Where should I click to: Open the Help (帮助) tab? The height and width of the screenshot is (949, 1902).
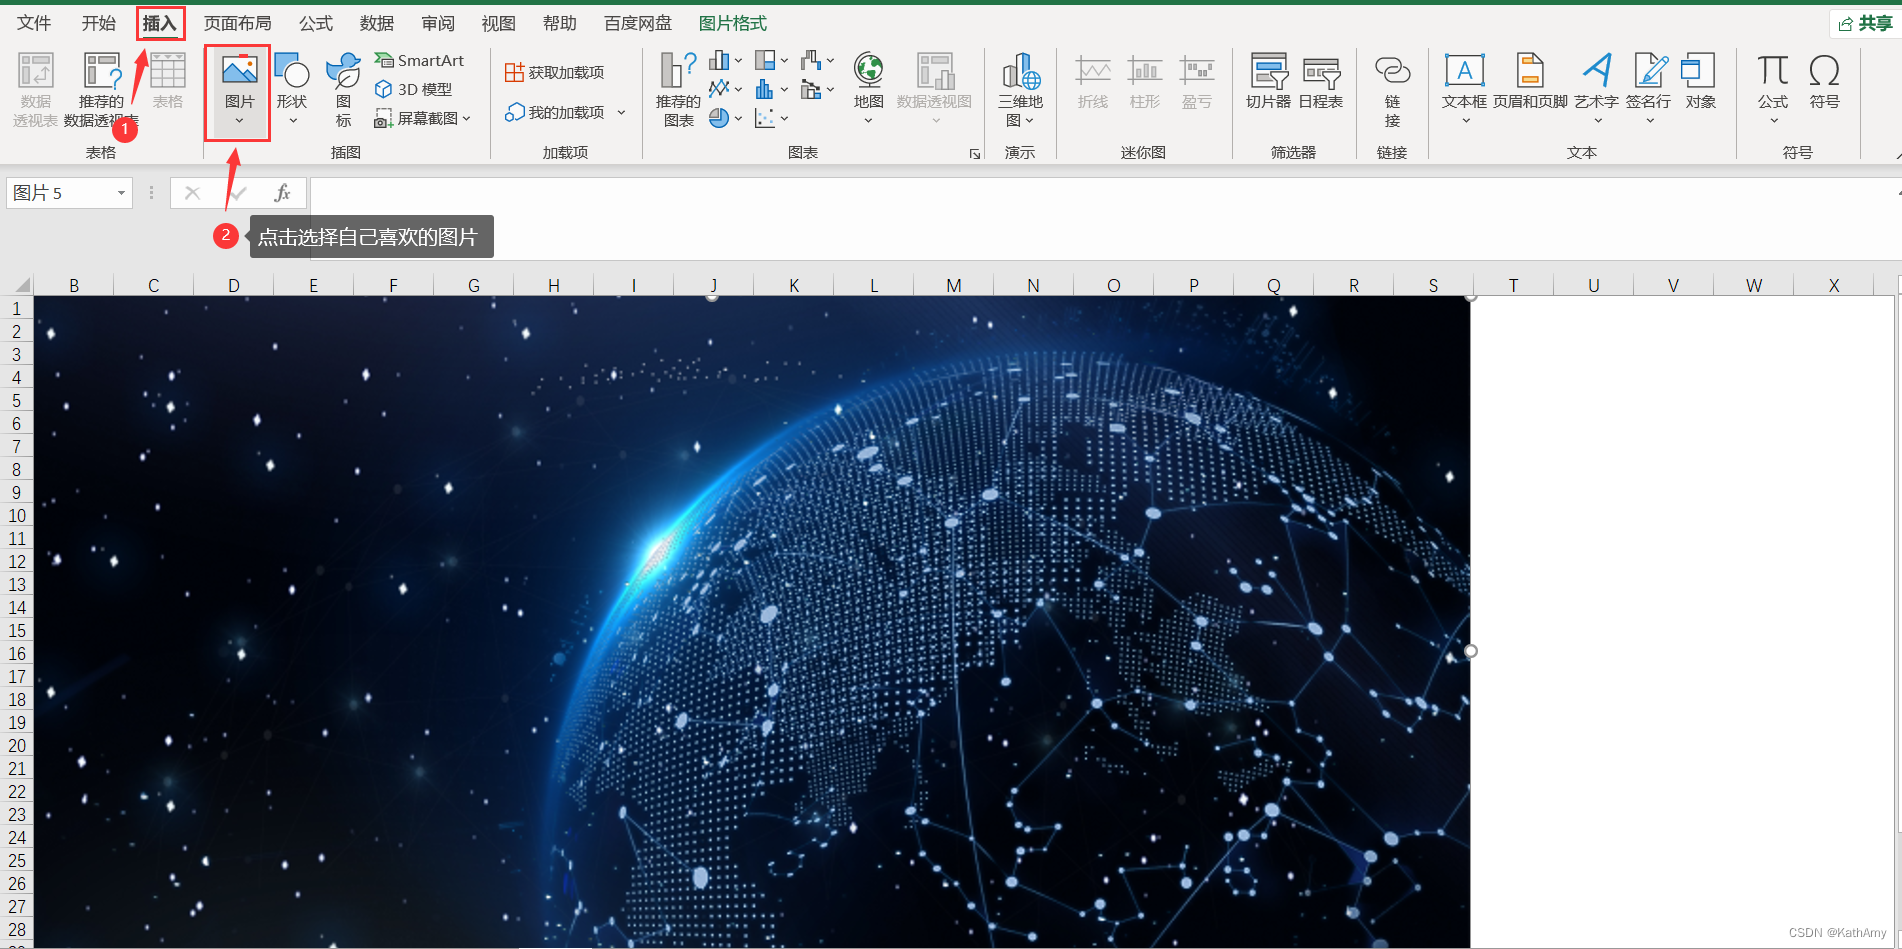tap(560, 23)
